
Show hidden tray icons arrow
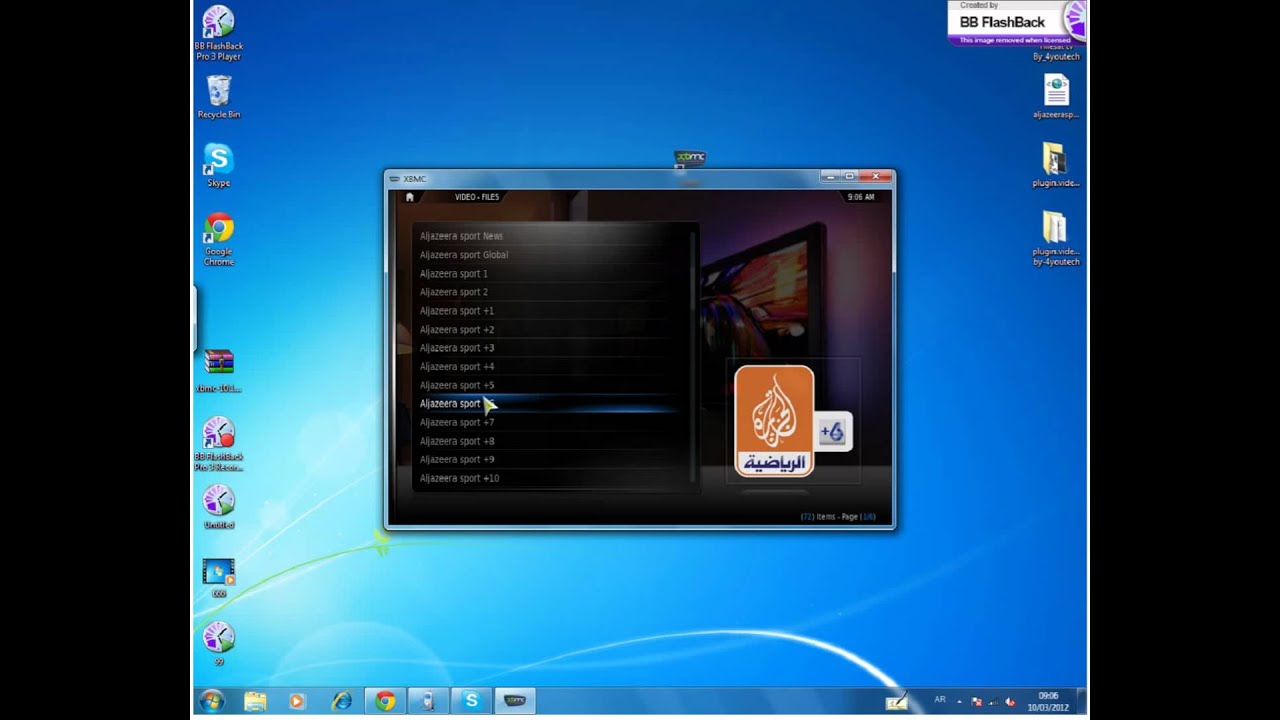coord(959,701)
